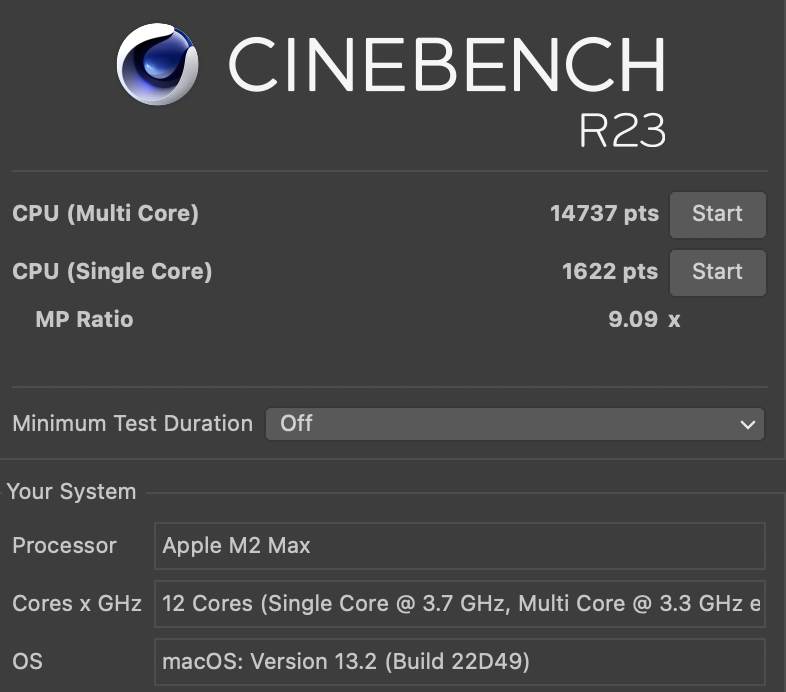Click the 1622 pts single core score

coord(610,272)
